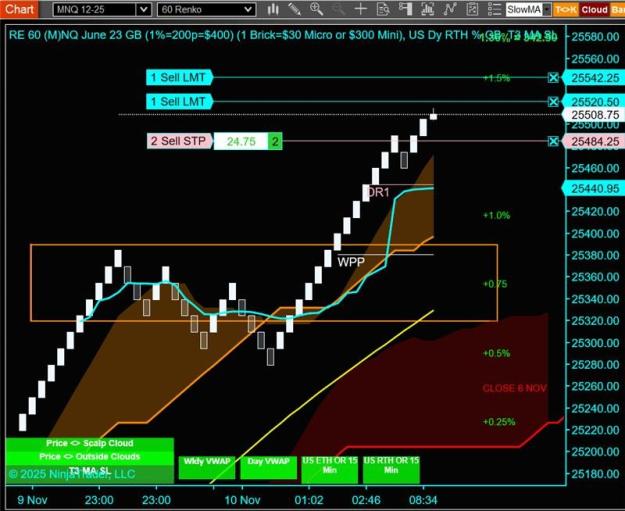625x511 pixels.
Task: Expand the 60 Renko dropdown arrow
Action: point(248,9)
